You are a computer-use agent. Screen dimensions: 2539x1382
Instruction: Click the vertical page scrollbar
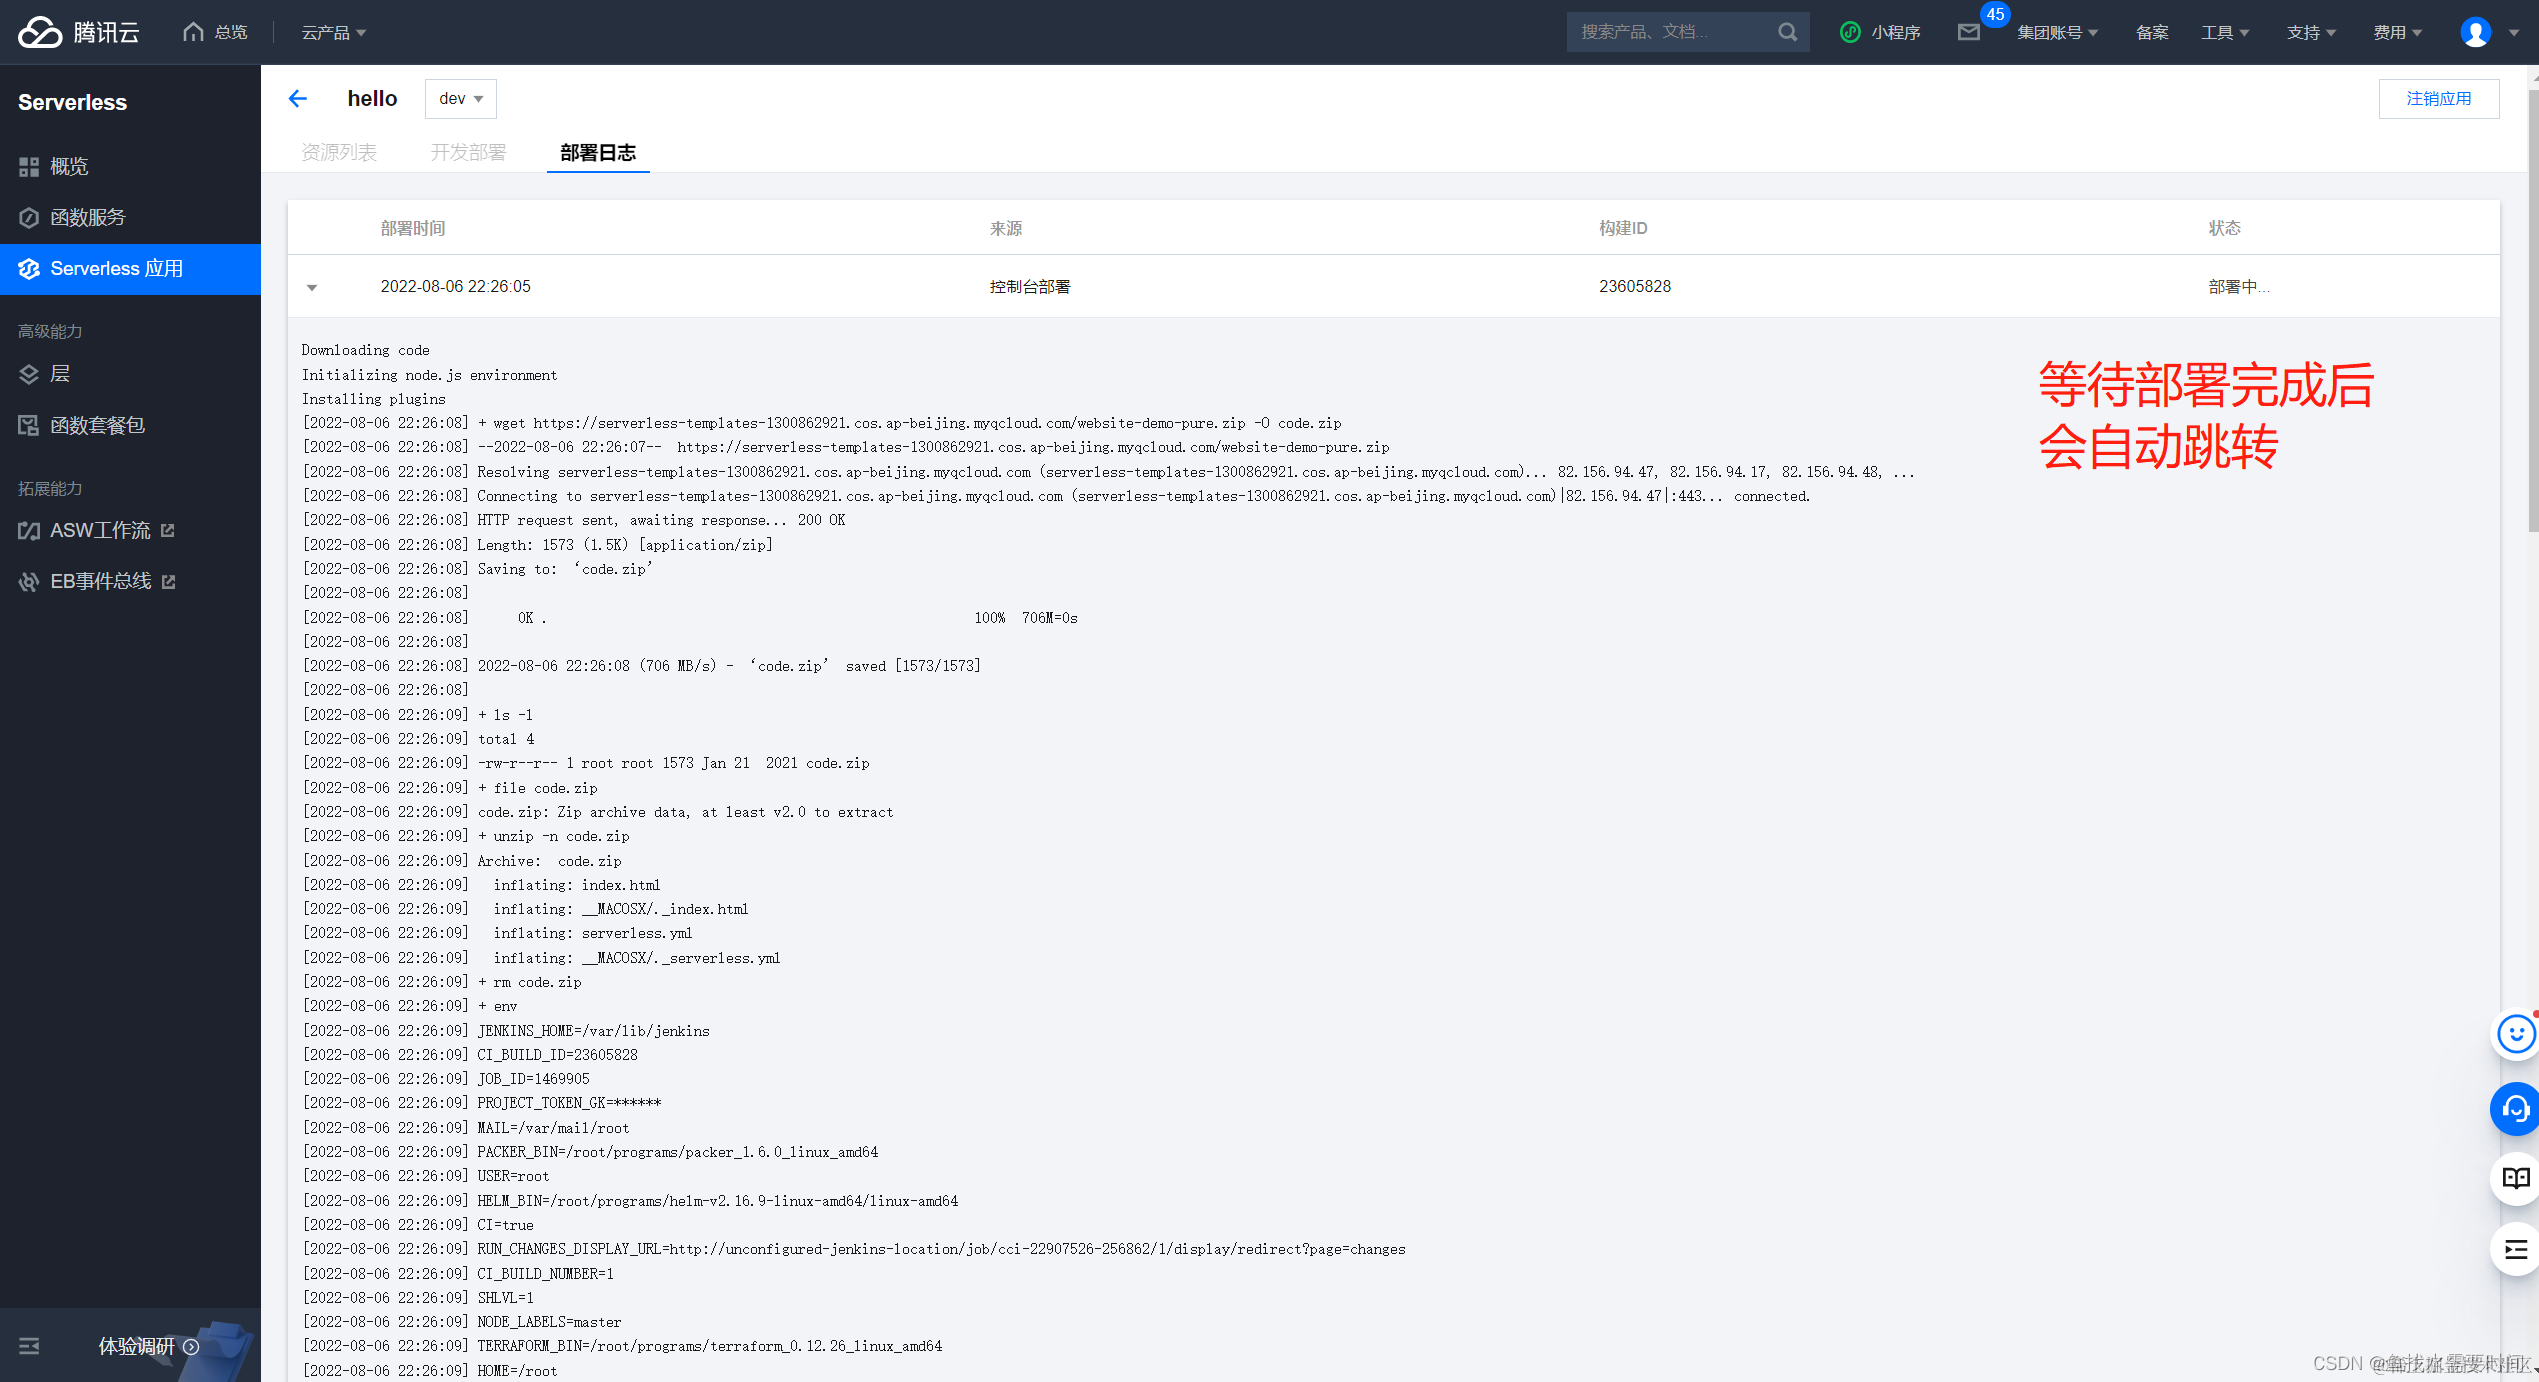click(2532, 310)
